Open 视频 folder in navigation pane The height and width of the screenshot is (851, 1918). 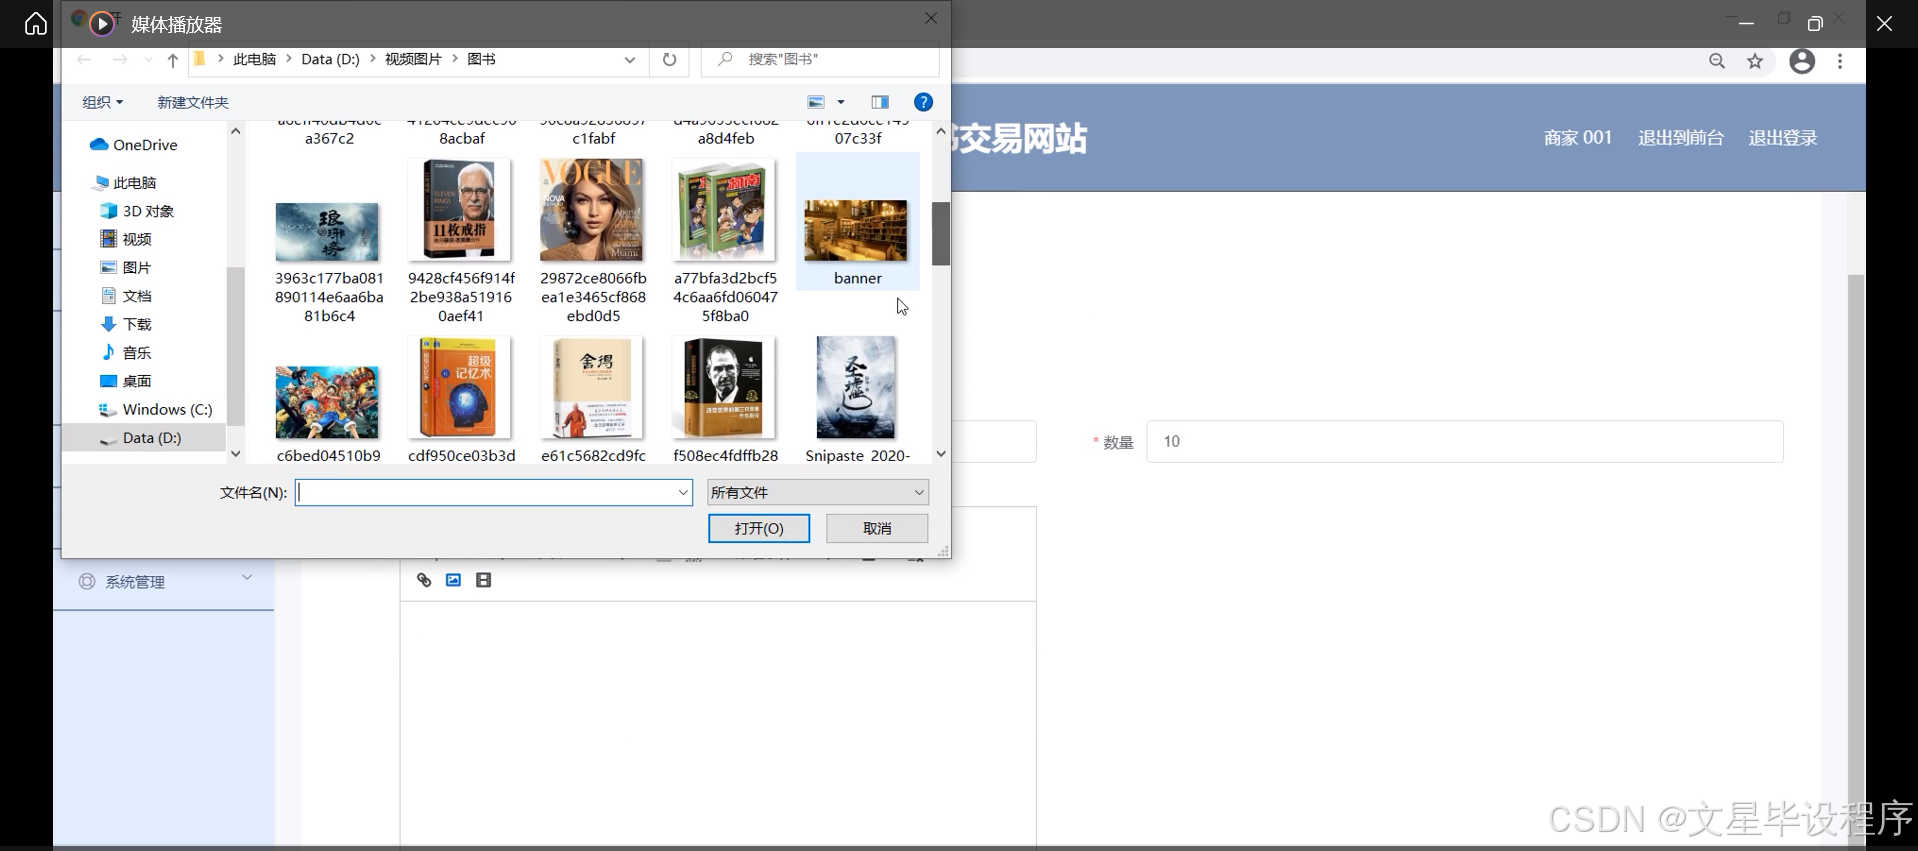point(126,239)
